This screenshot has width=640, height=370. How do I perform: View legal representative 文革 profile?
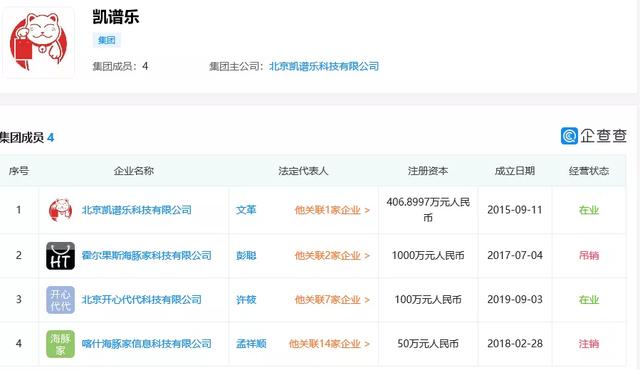246,210
